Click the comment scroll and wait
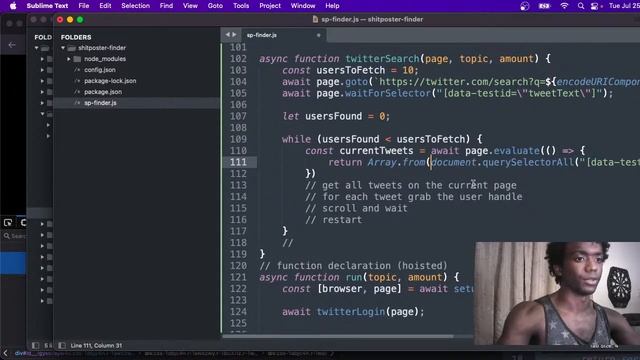 click(x=356, y=208)
